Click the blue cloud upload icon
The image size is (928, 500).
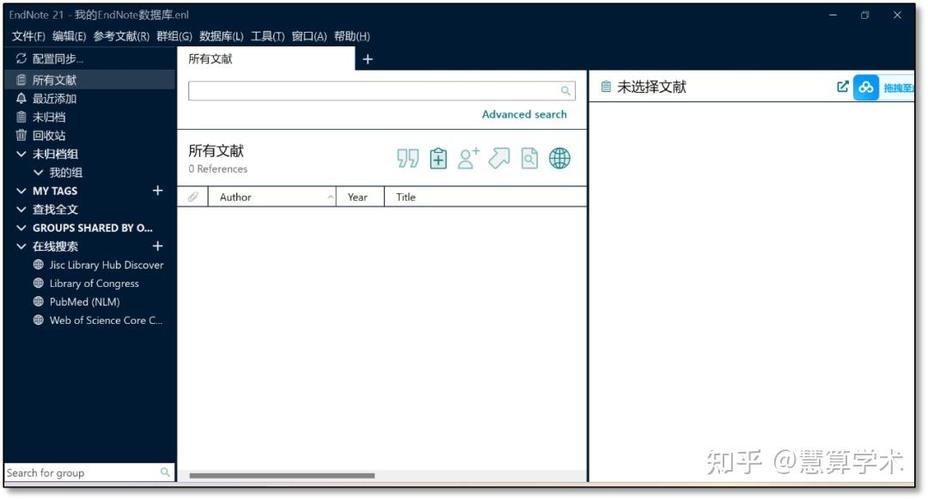point(866,88)
